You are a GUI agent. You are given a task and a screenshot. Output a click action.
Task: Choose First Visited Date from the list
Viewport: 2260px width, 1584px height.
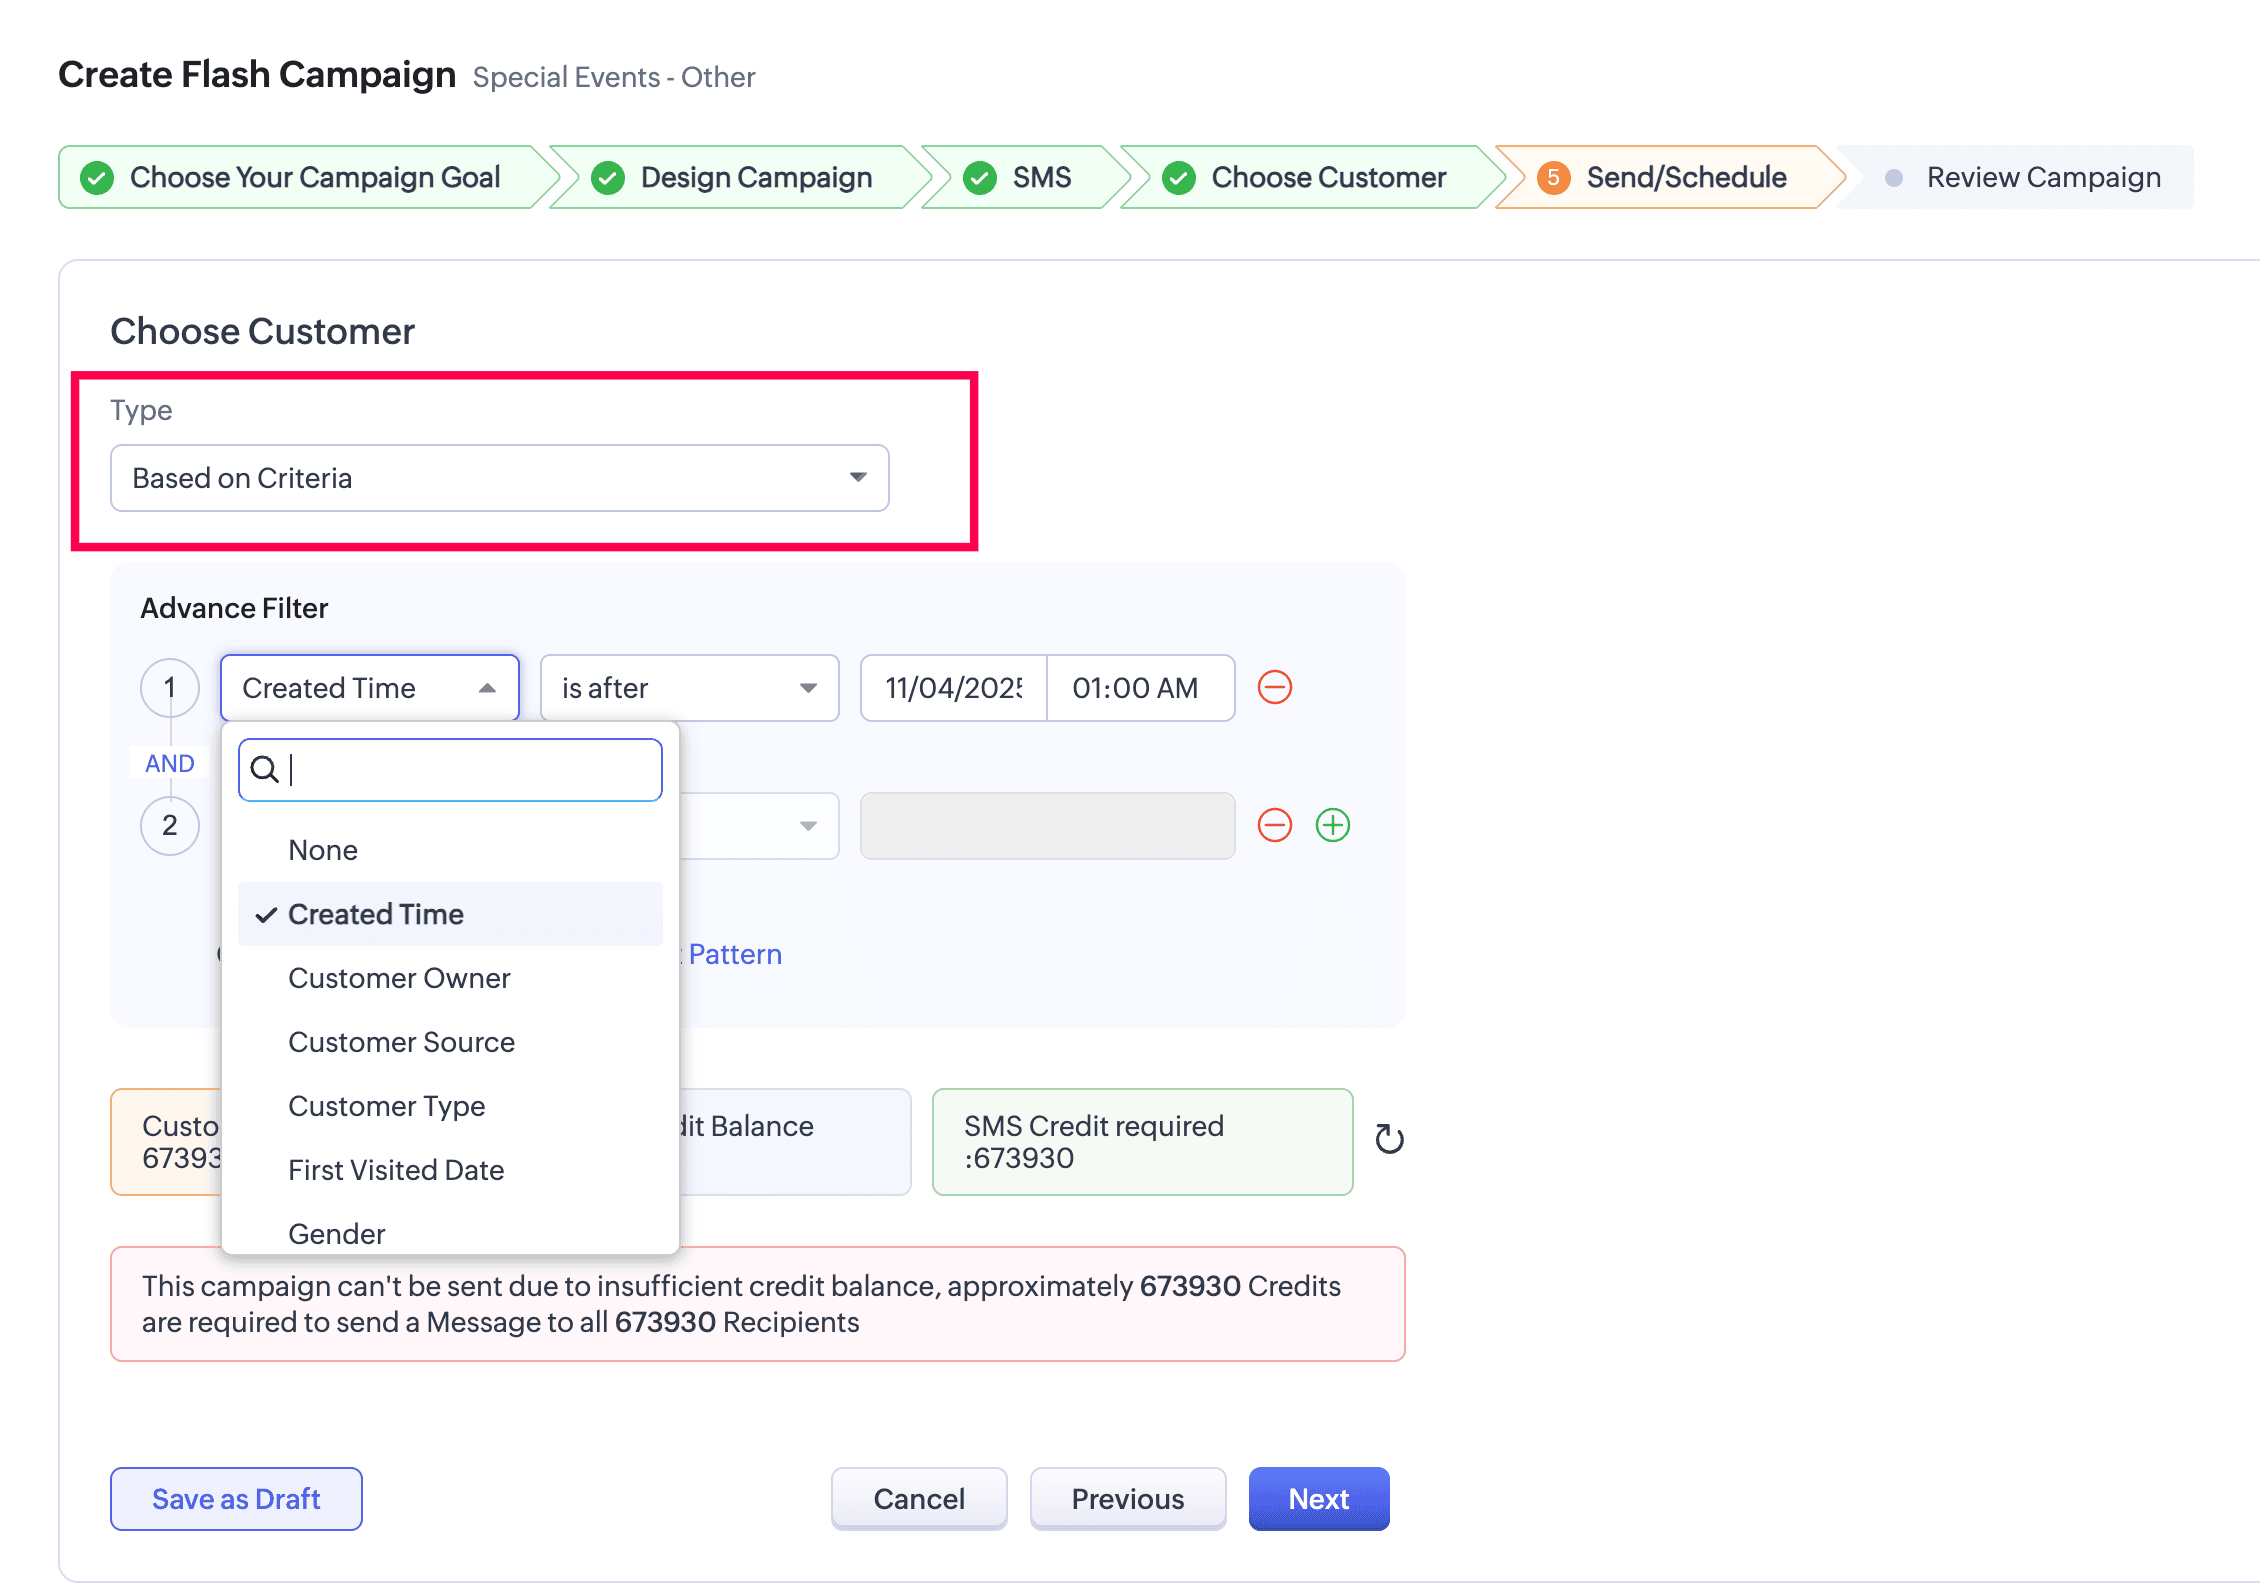450,1170
